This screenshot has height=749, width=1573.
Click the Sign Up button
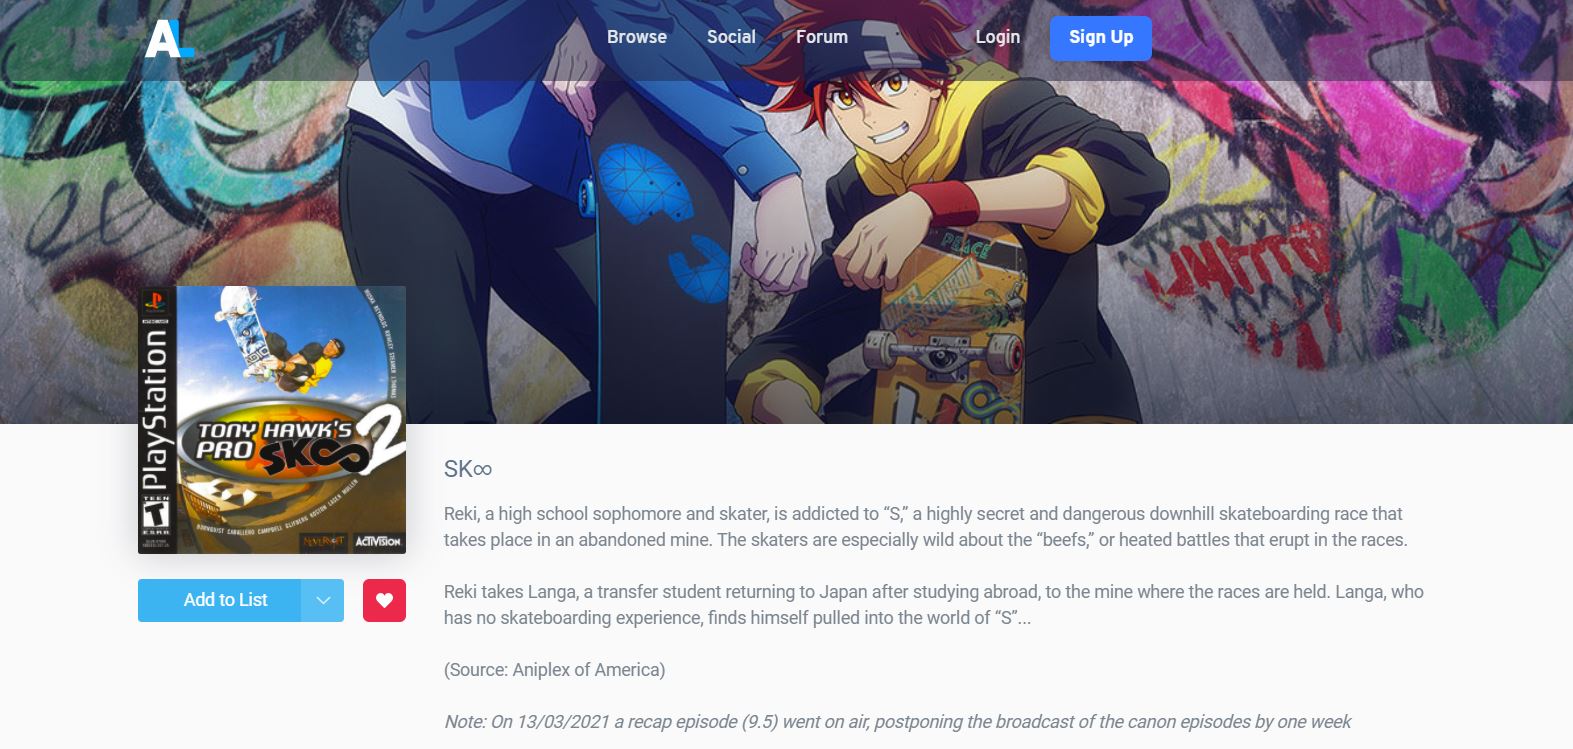pyautogui.click(x=1101, y=37)
